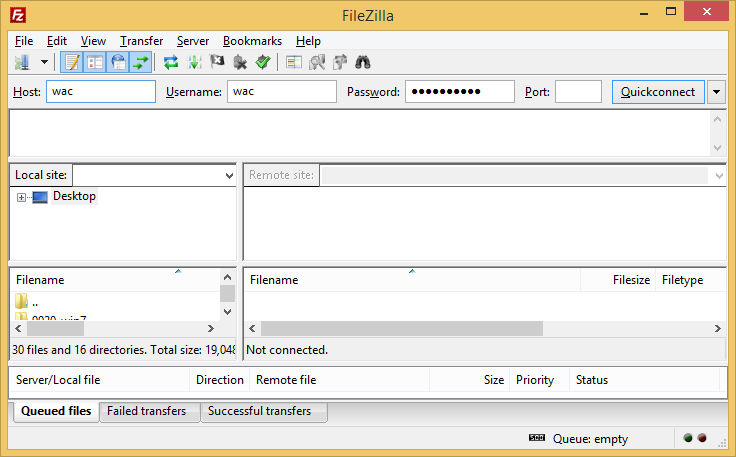
Task: Sort remote files by Filesize column
Action: (x=618, y=280)
